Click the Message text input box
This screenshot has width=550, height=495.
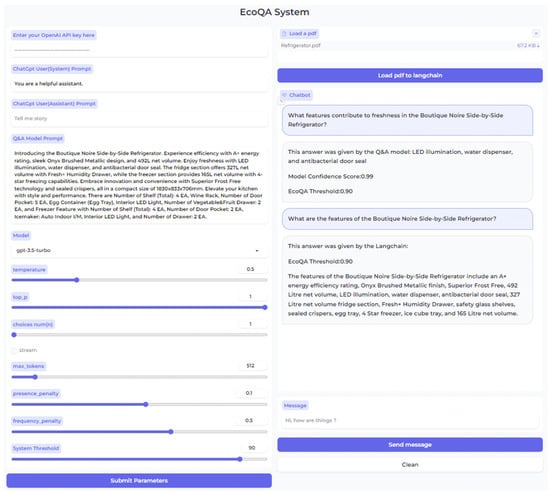pos(410,420)
